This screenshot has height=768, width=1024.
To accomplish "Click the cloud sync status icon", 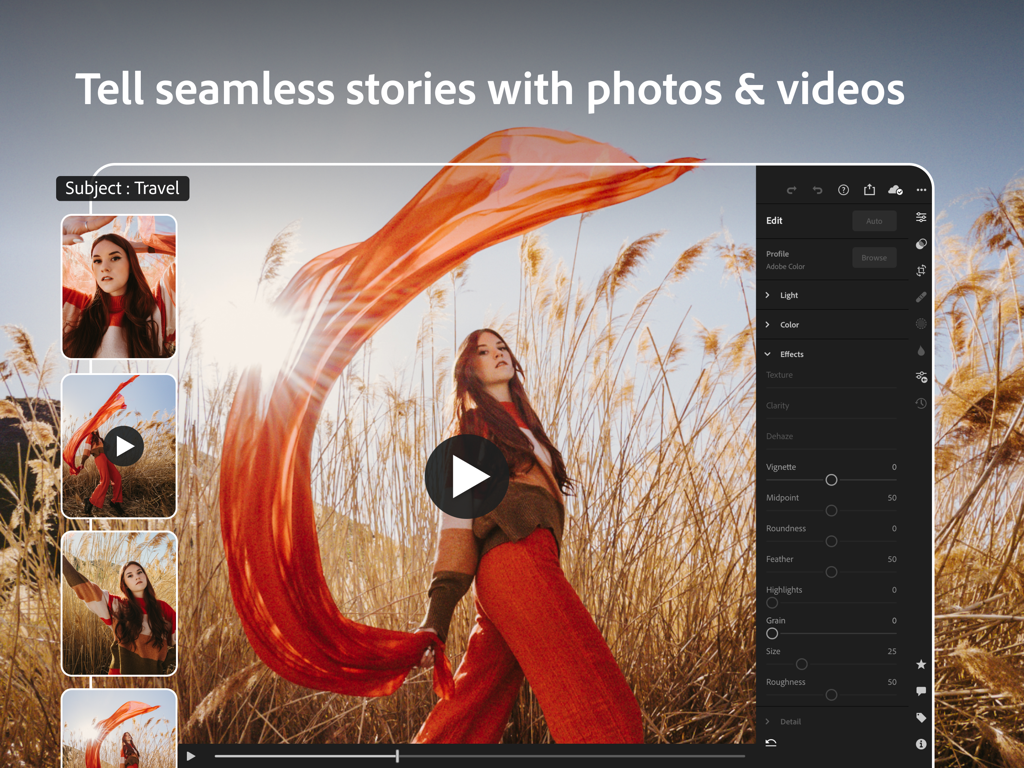I will (x=897, y=189).
